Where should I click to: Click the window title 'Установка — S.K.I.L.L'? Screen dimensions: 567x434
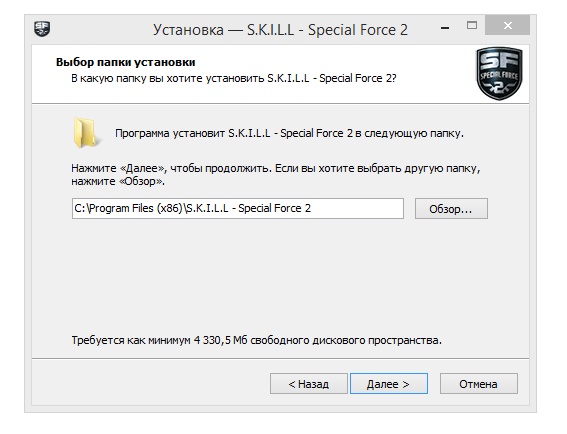pyautogui.click(x=223, y=30)
